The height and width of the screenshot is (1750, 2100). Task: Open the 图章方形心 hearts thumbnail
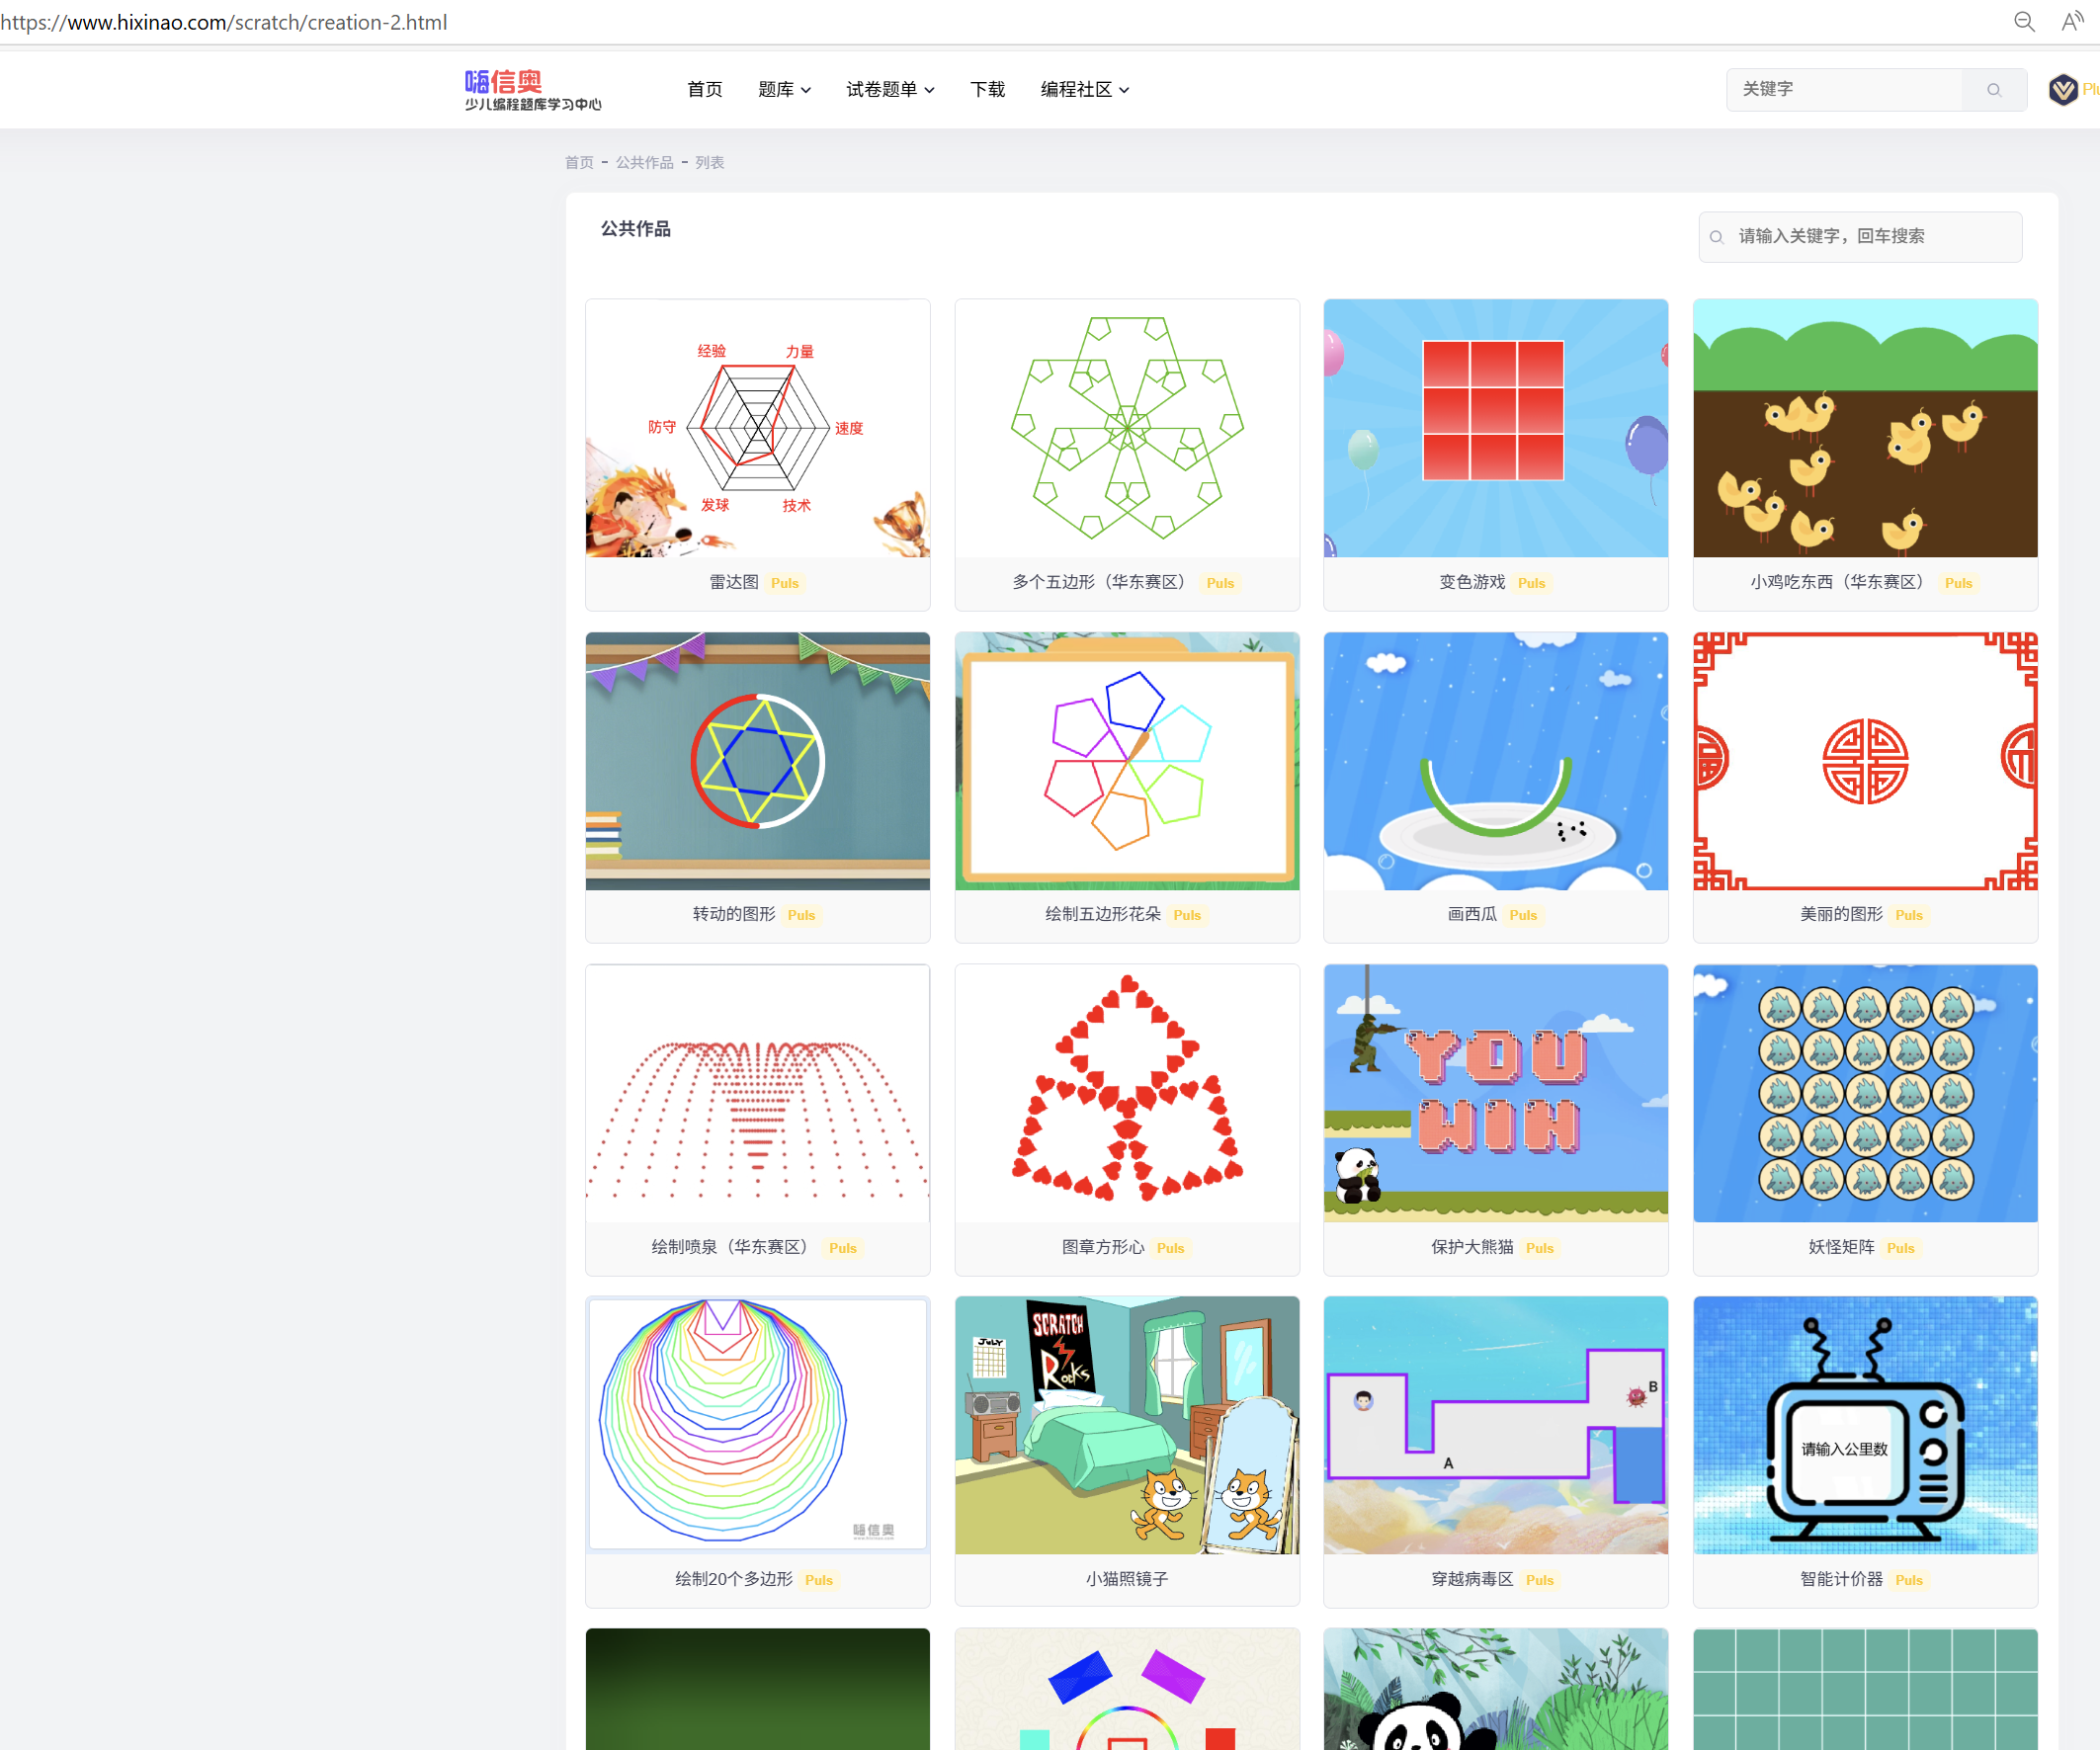(x=1126, y=1093)
